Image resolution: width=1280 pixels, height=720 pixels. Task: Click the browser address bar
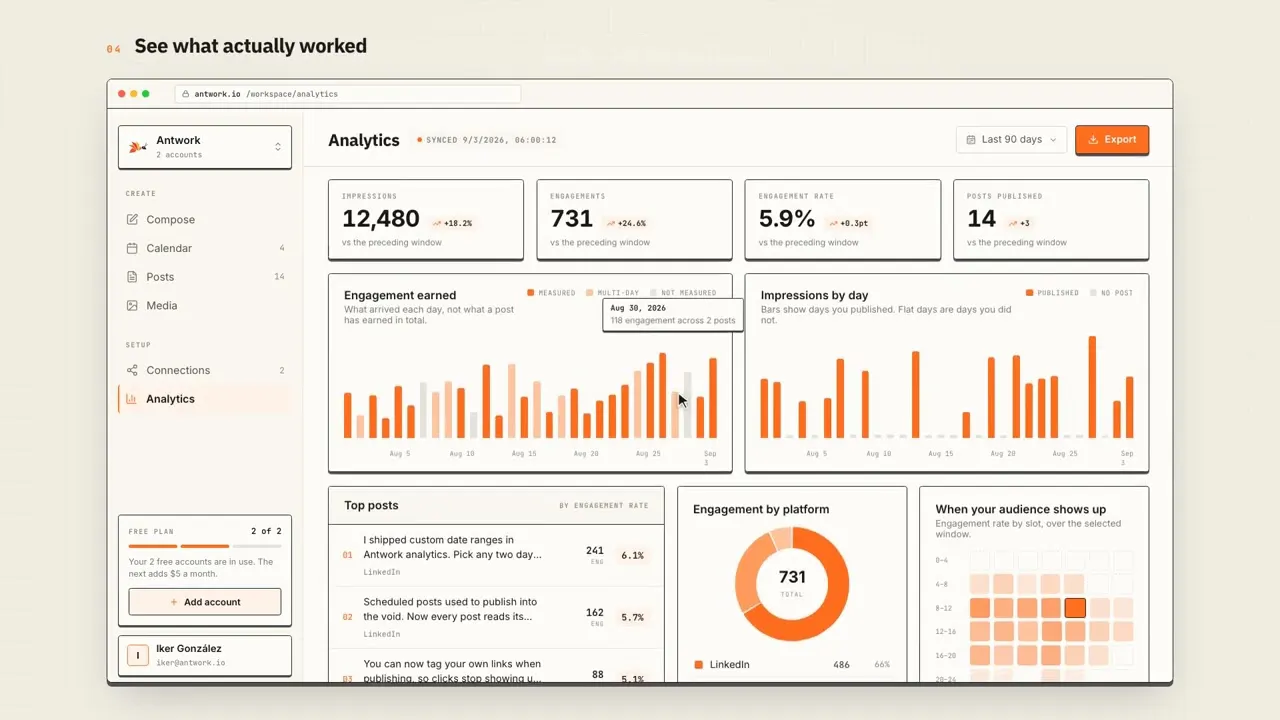[x=348, y=94]
